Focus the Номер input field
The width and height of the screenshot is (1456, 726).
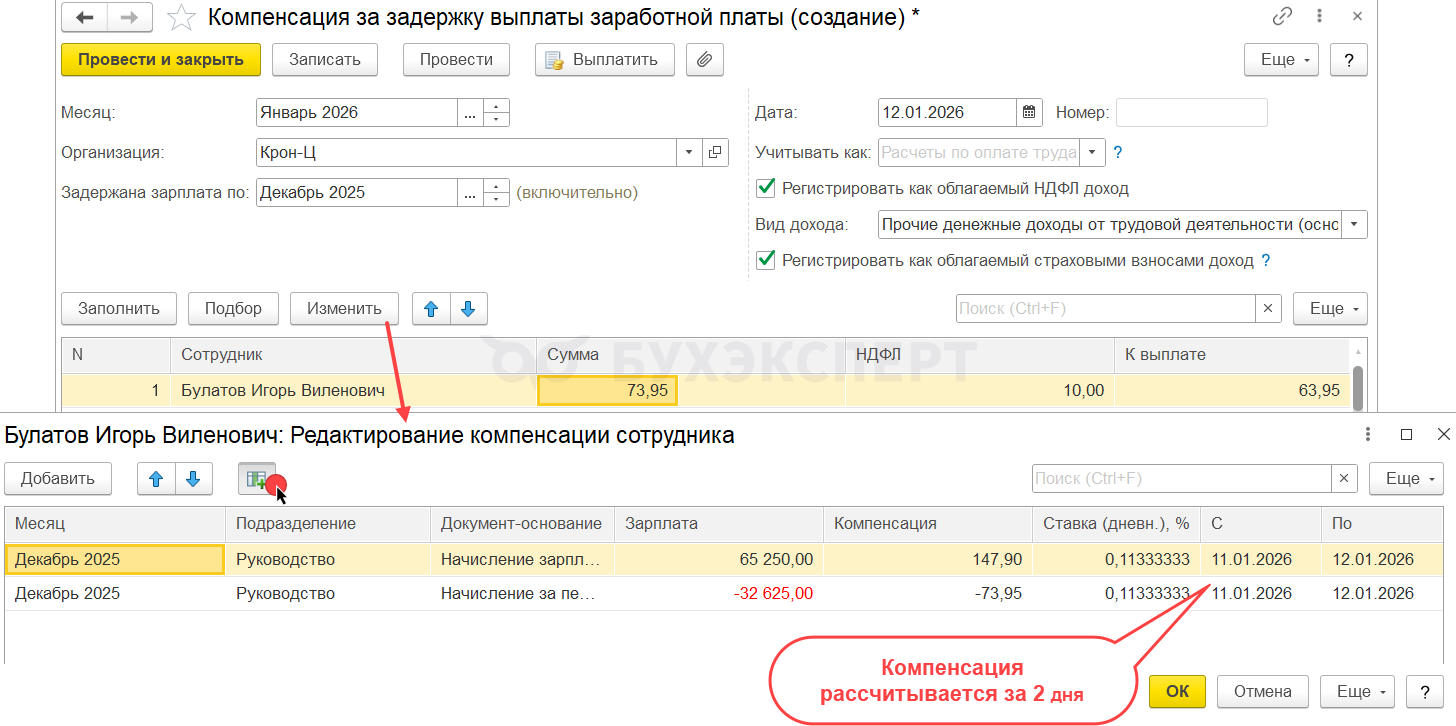tap(1192, 113)
